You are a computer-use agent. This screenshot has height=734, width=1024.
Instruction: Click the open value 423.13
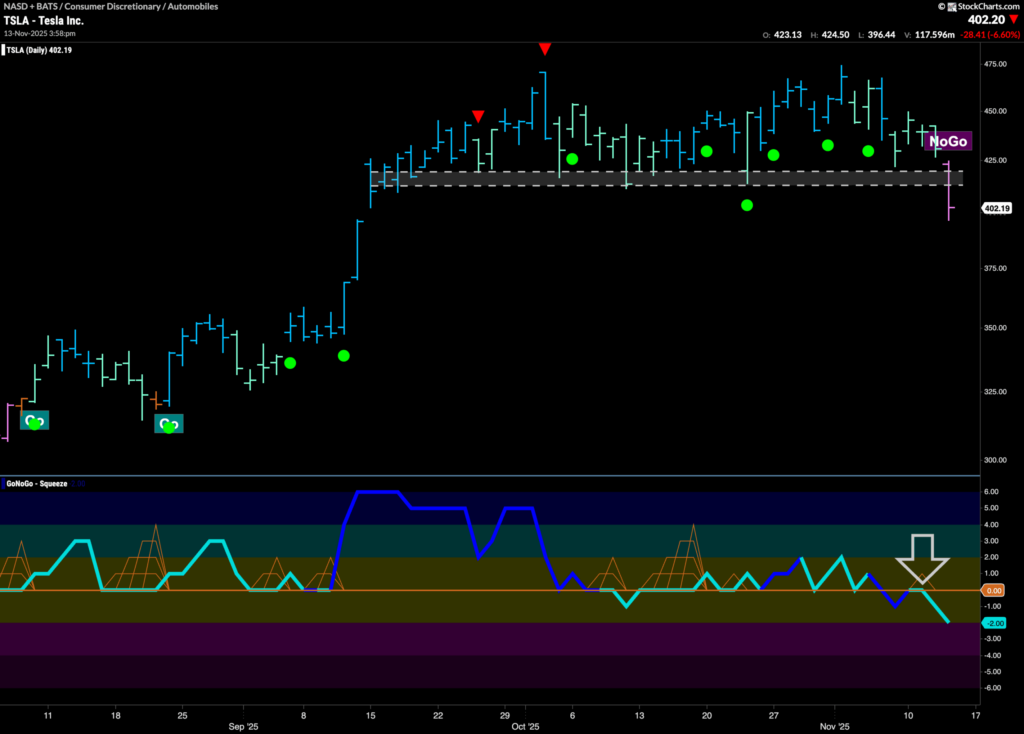pyautogui.click(x=788, y=35)
